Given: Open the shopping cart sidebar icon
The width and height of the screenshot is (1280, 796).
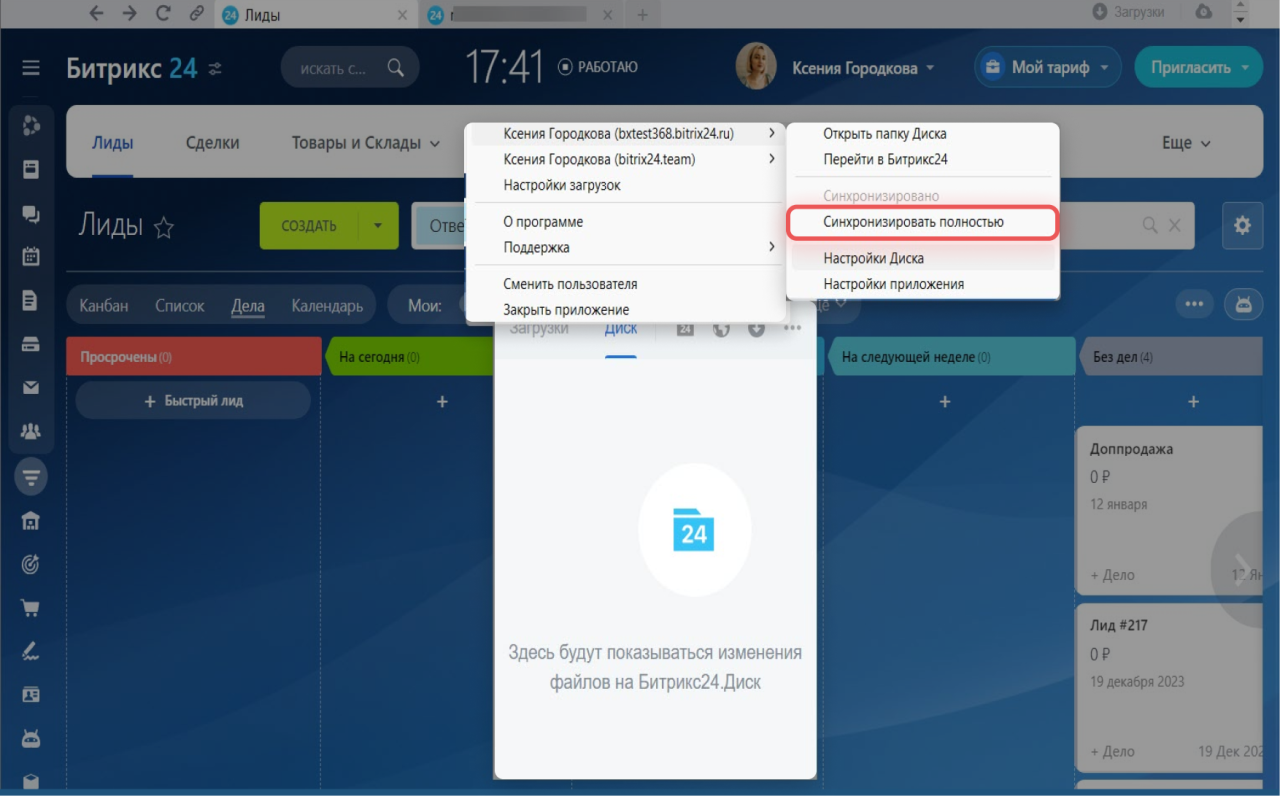Looking at the screenshot, I should [31, 607].
